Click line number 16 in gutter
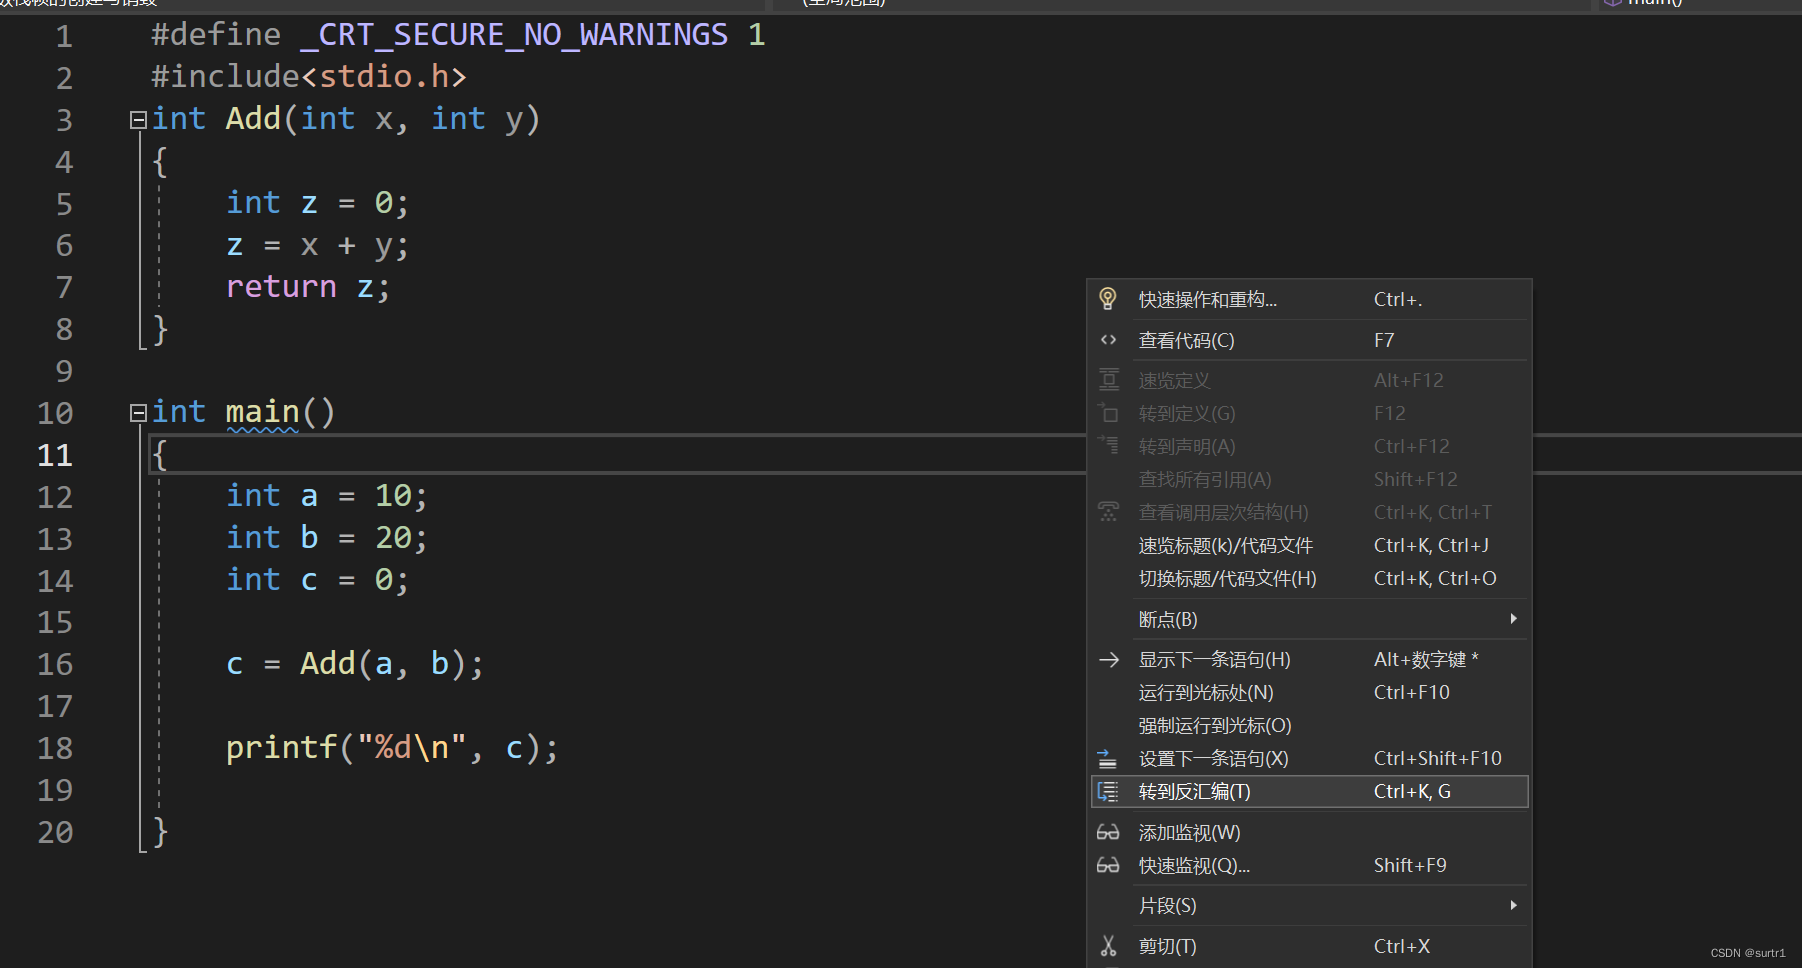This screenshot has height=968, width=1802. [55, 664]
